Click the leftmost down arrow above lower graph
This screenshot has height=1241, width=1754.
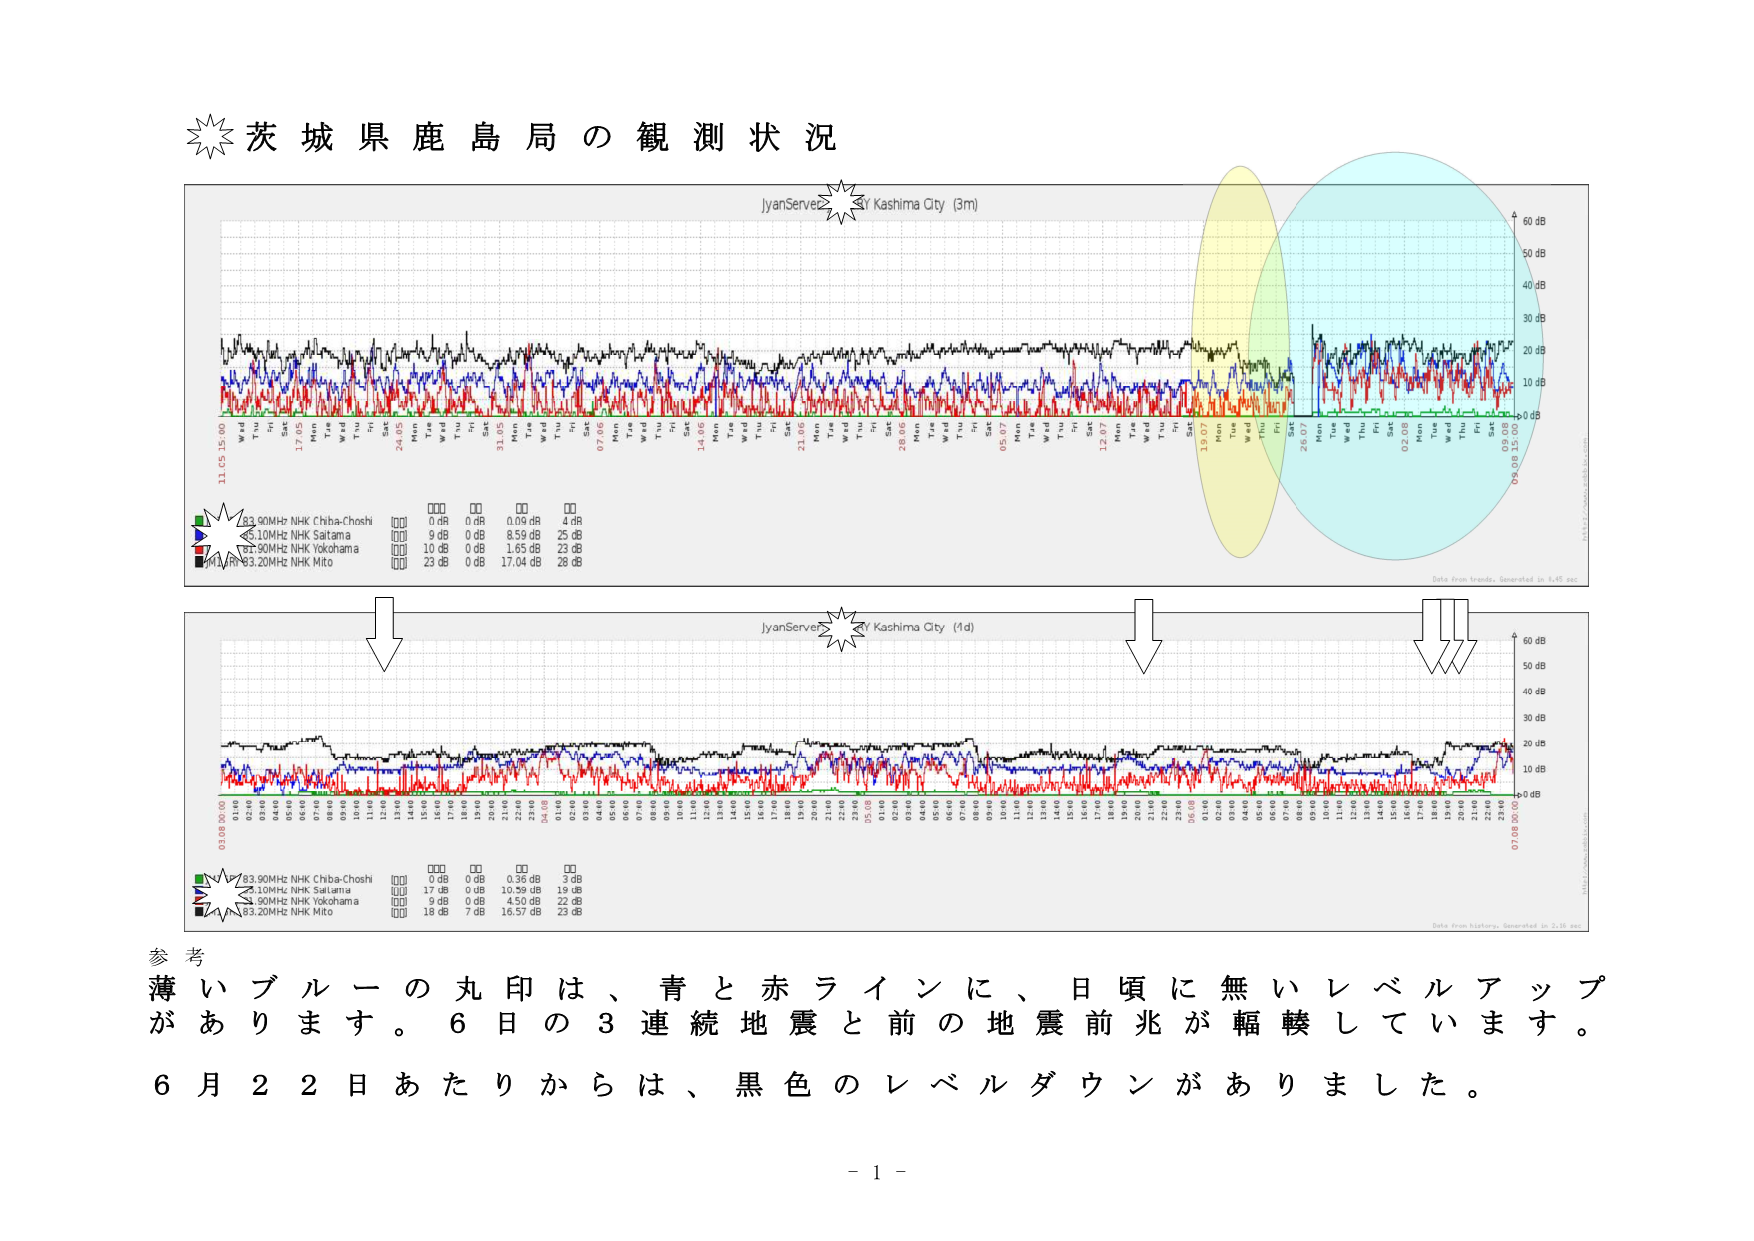tap(384, 634)
